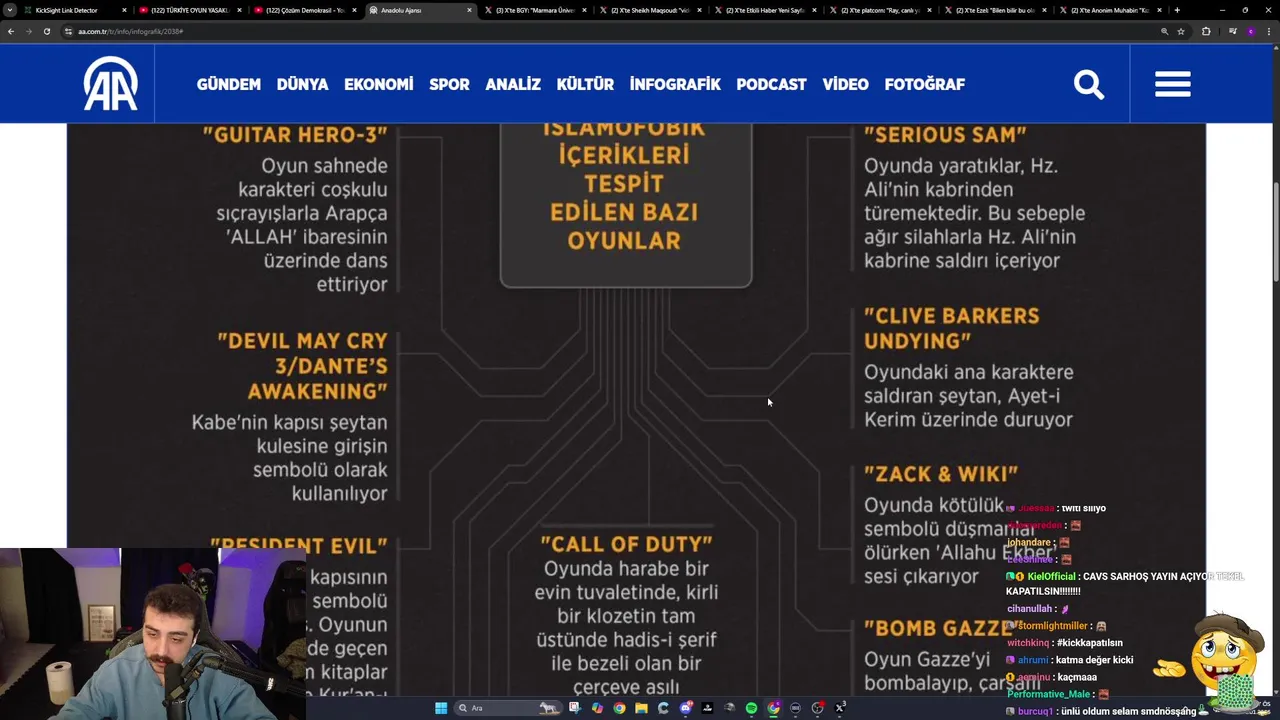This screenshot has height=720, width=1280.
Task: Open Spotify from the taskbar
Action: point(752,708)
